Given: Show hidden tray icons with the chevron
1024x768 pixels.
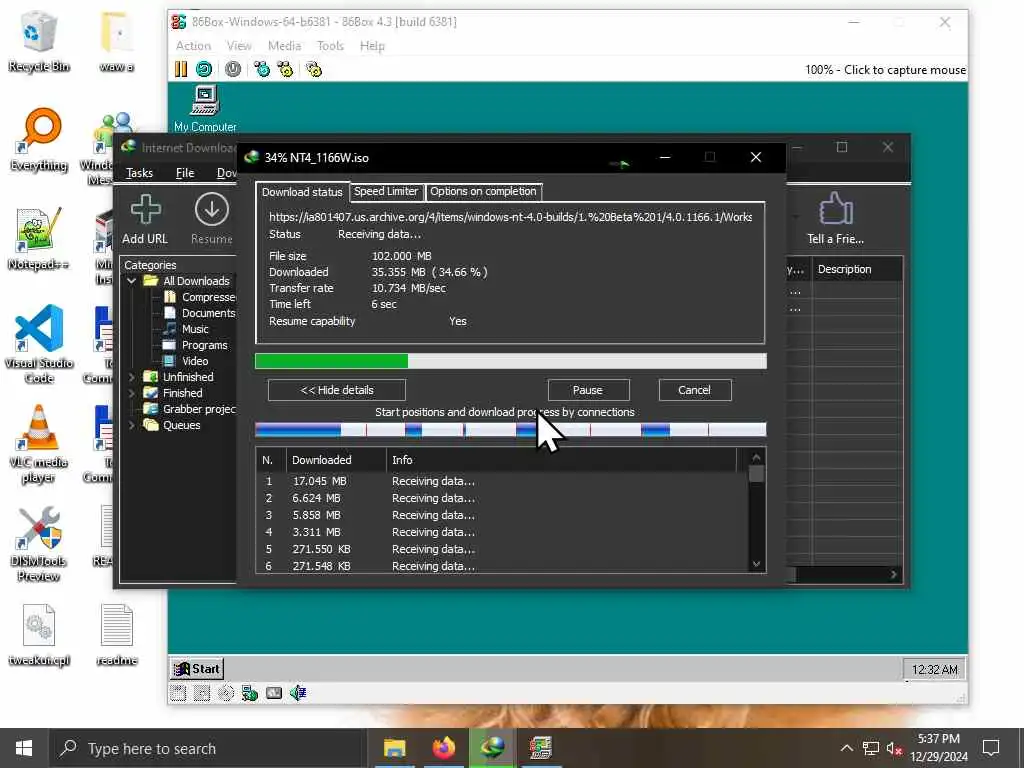Looking at the screenshot, I should (x=846, y=748).
